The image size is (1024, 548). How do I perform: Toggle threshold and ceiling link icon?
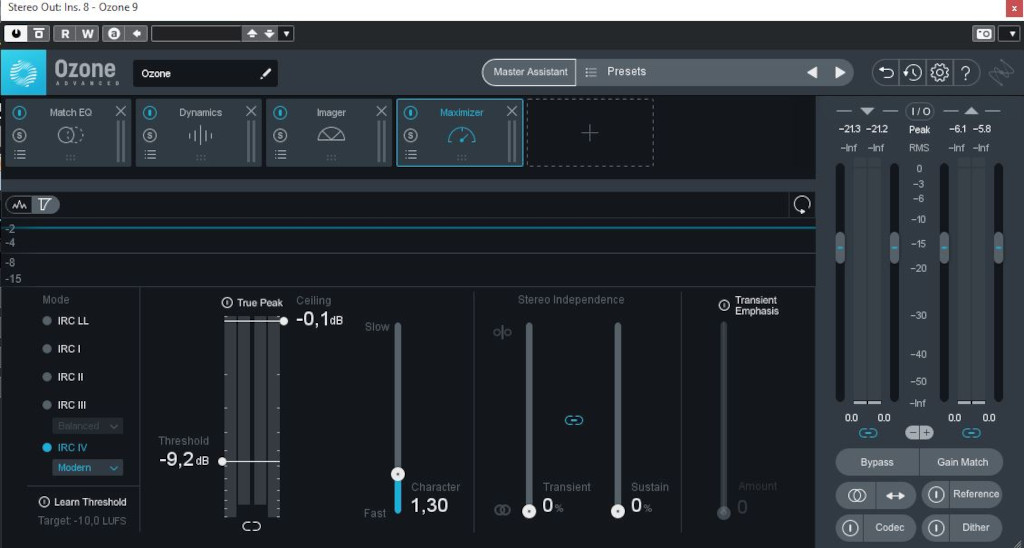pos(251,526)
